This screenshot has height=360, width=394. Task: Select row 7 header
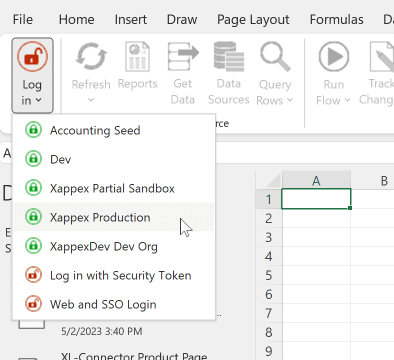(269, 313)
